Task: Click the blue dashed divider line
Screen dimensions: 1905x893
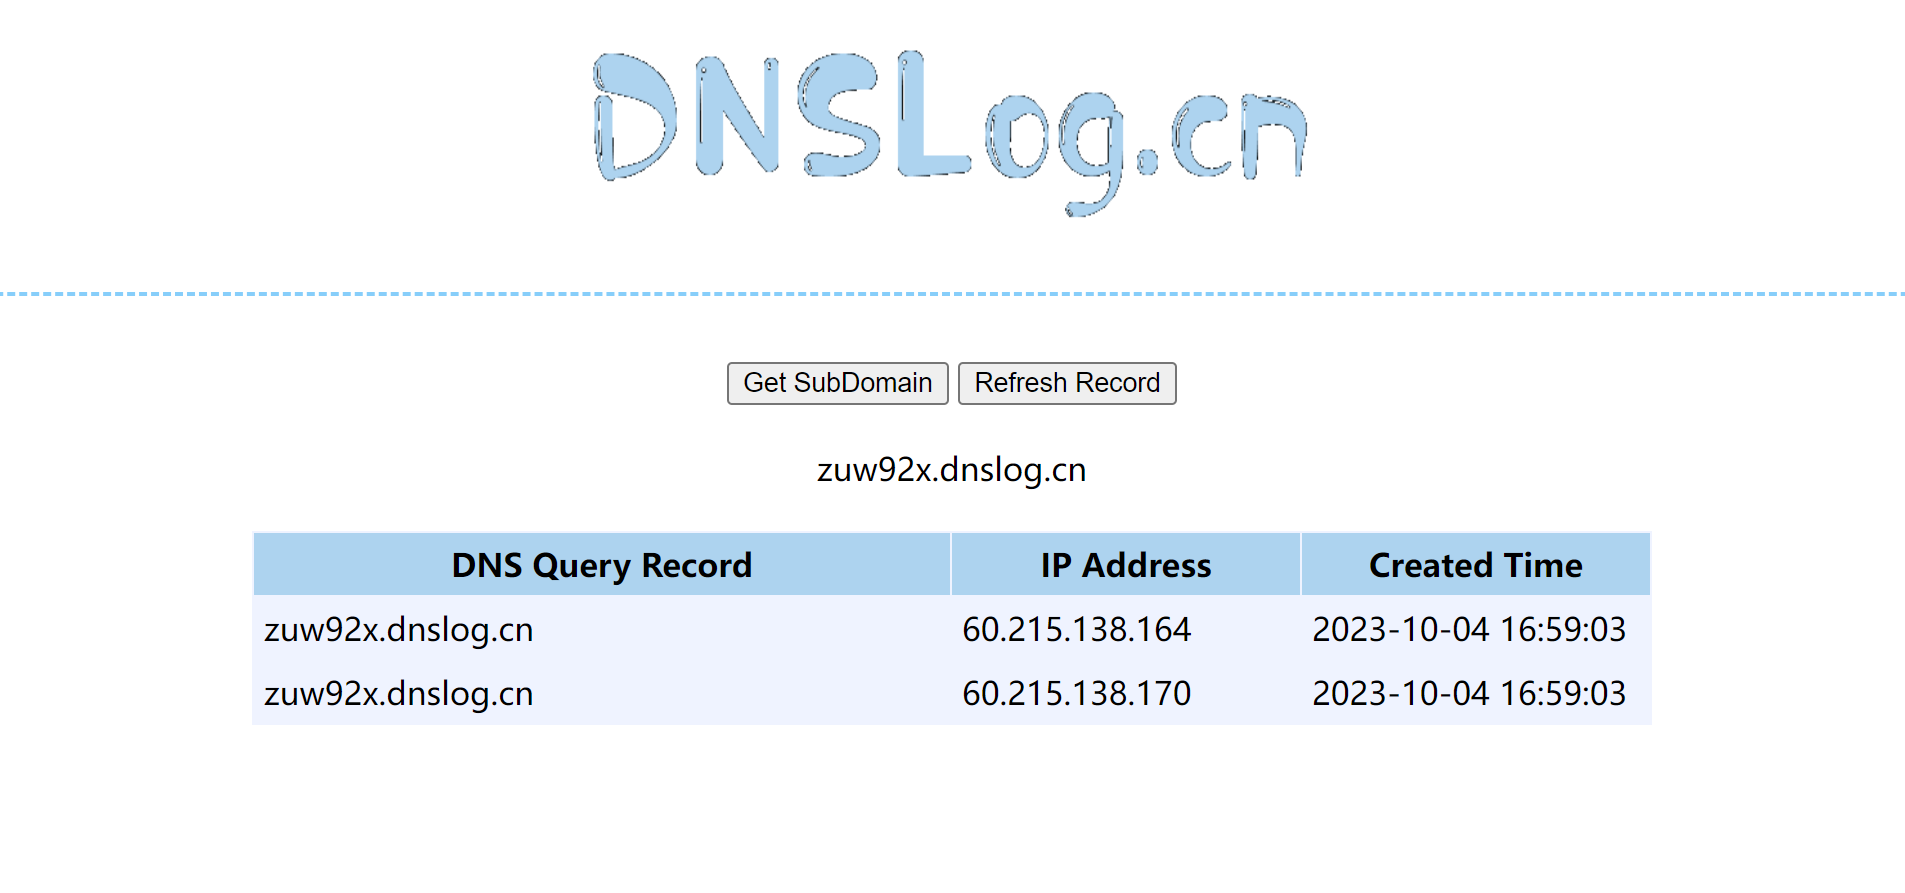Action: pyautogui.click(x=952, y=294)
